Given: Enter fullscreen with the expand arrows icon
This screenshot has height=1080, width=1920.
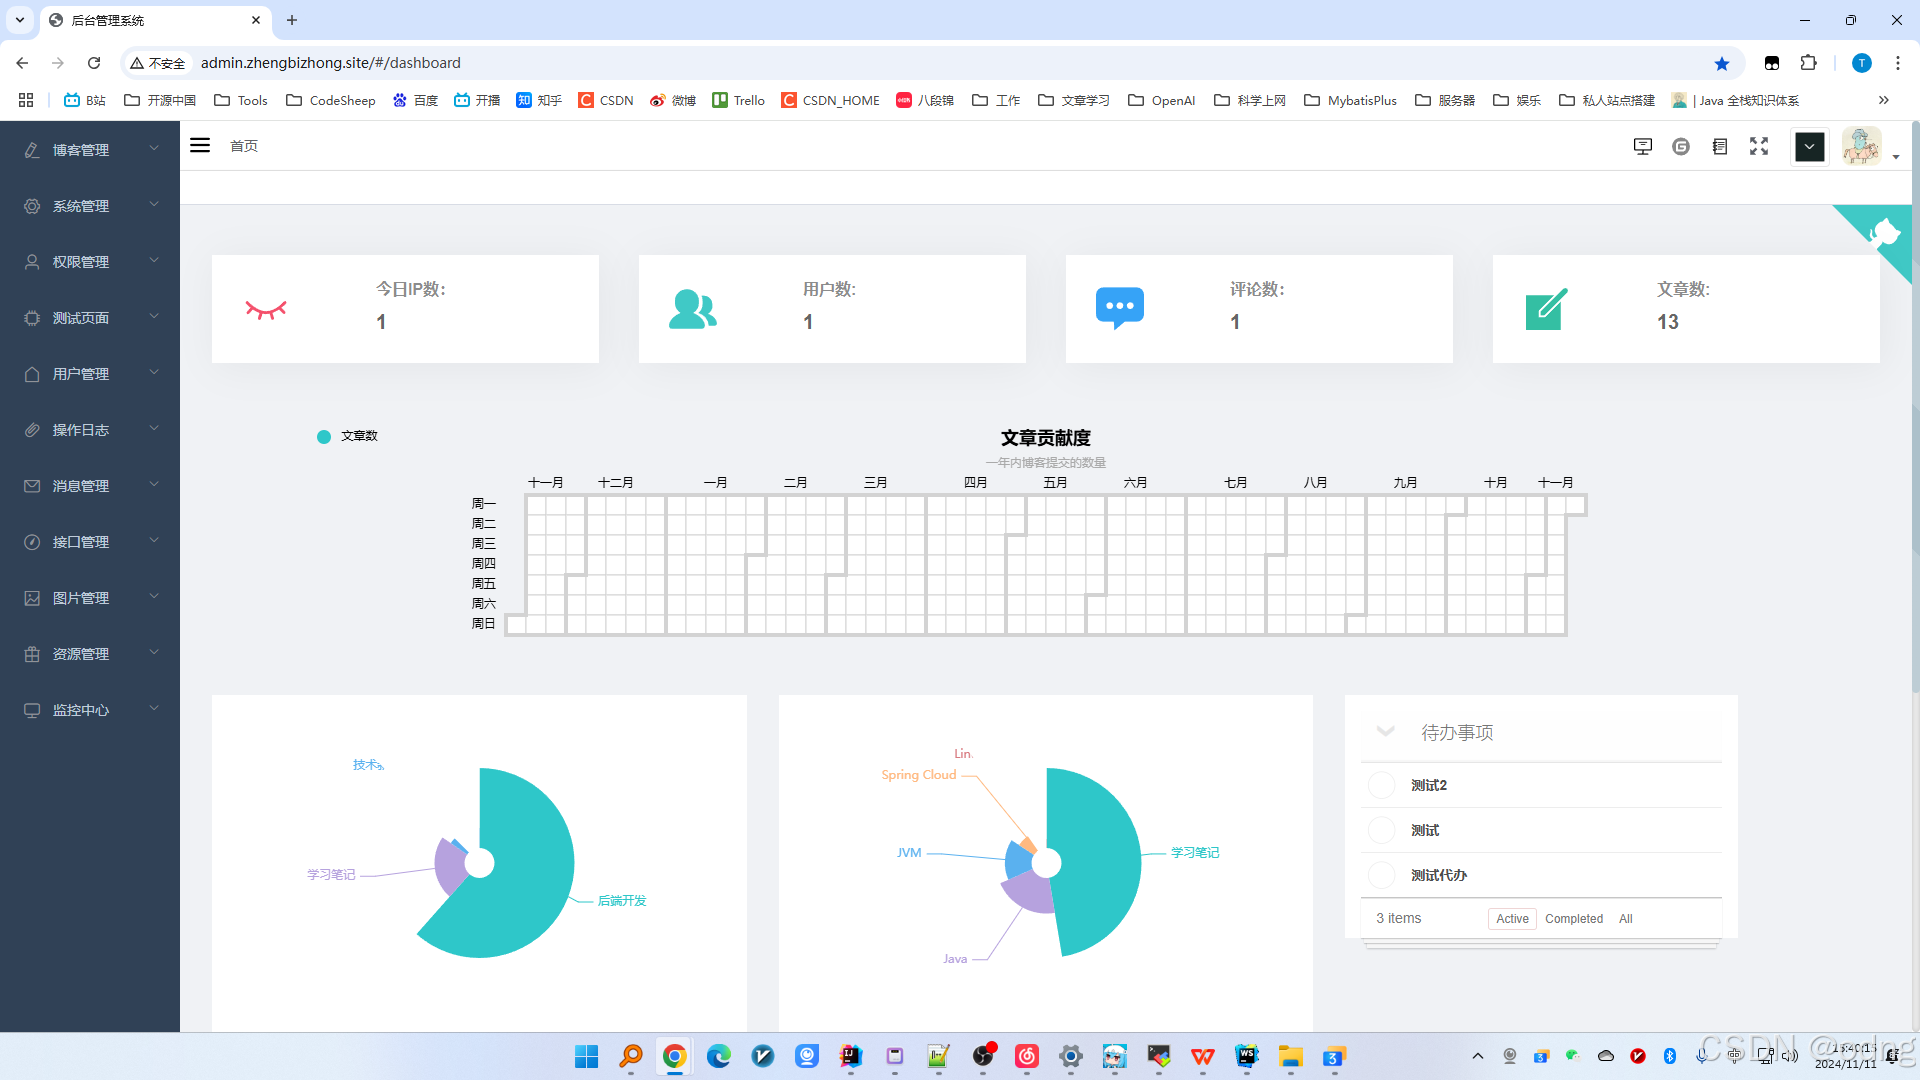Looking at the screenshot, I should pos(1759,147).
